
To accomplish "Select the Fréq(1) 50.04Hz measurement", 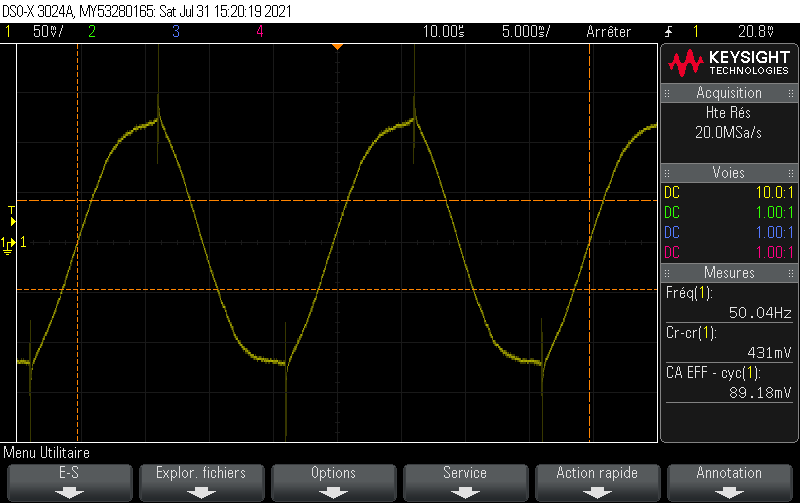I will tap(729, 303).
